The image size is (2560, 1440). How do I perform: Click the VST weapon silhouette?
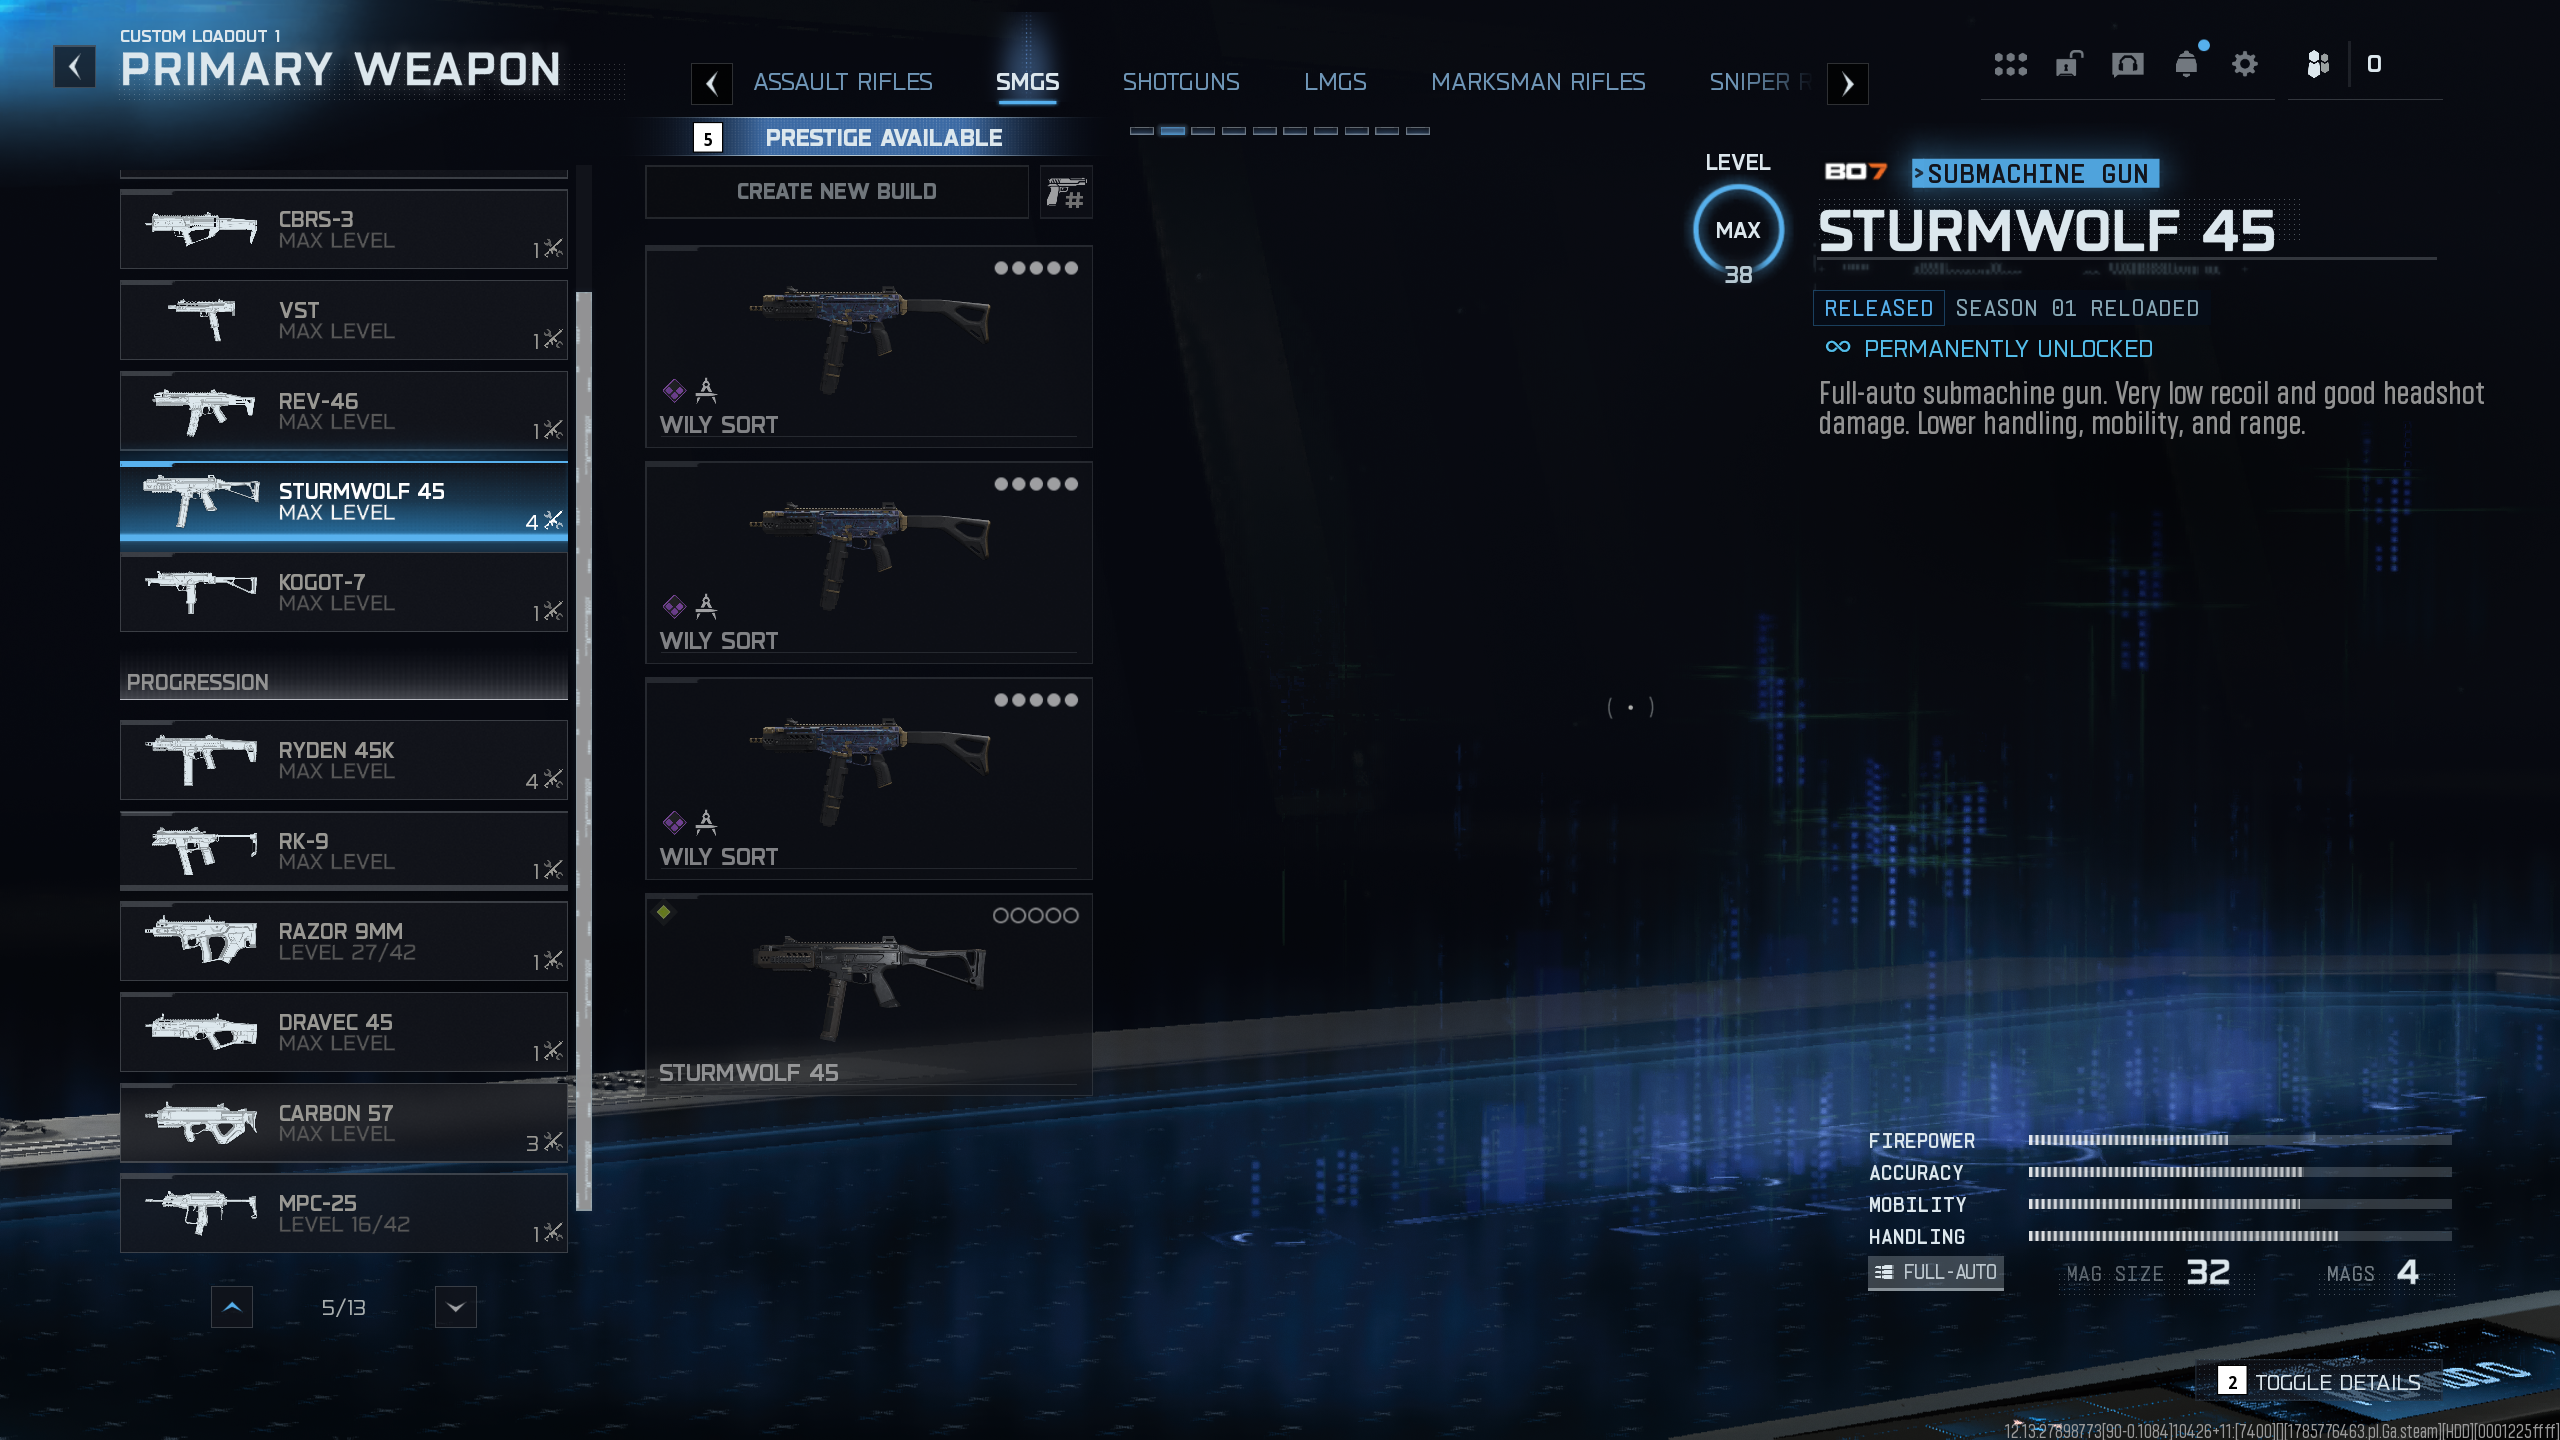coord(203,320)
